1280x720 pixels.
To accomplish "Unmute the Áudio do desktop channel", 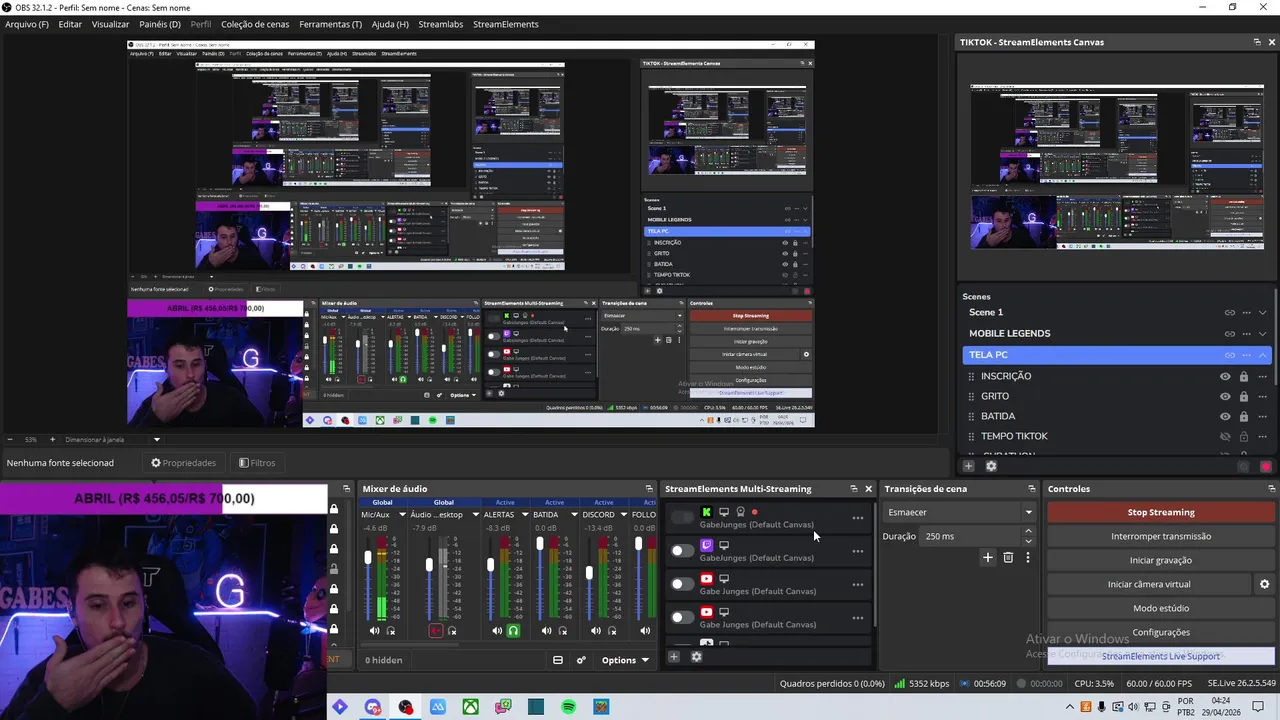I will click(x=436, y=631).
